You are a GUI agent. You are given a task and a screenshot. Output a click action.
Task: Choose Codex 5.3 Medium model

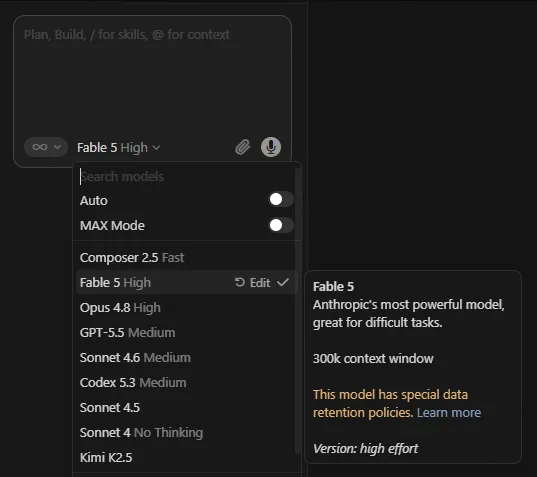tap(187, 382)
